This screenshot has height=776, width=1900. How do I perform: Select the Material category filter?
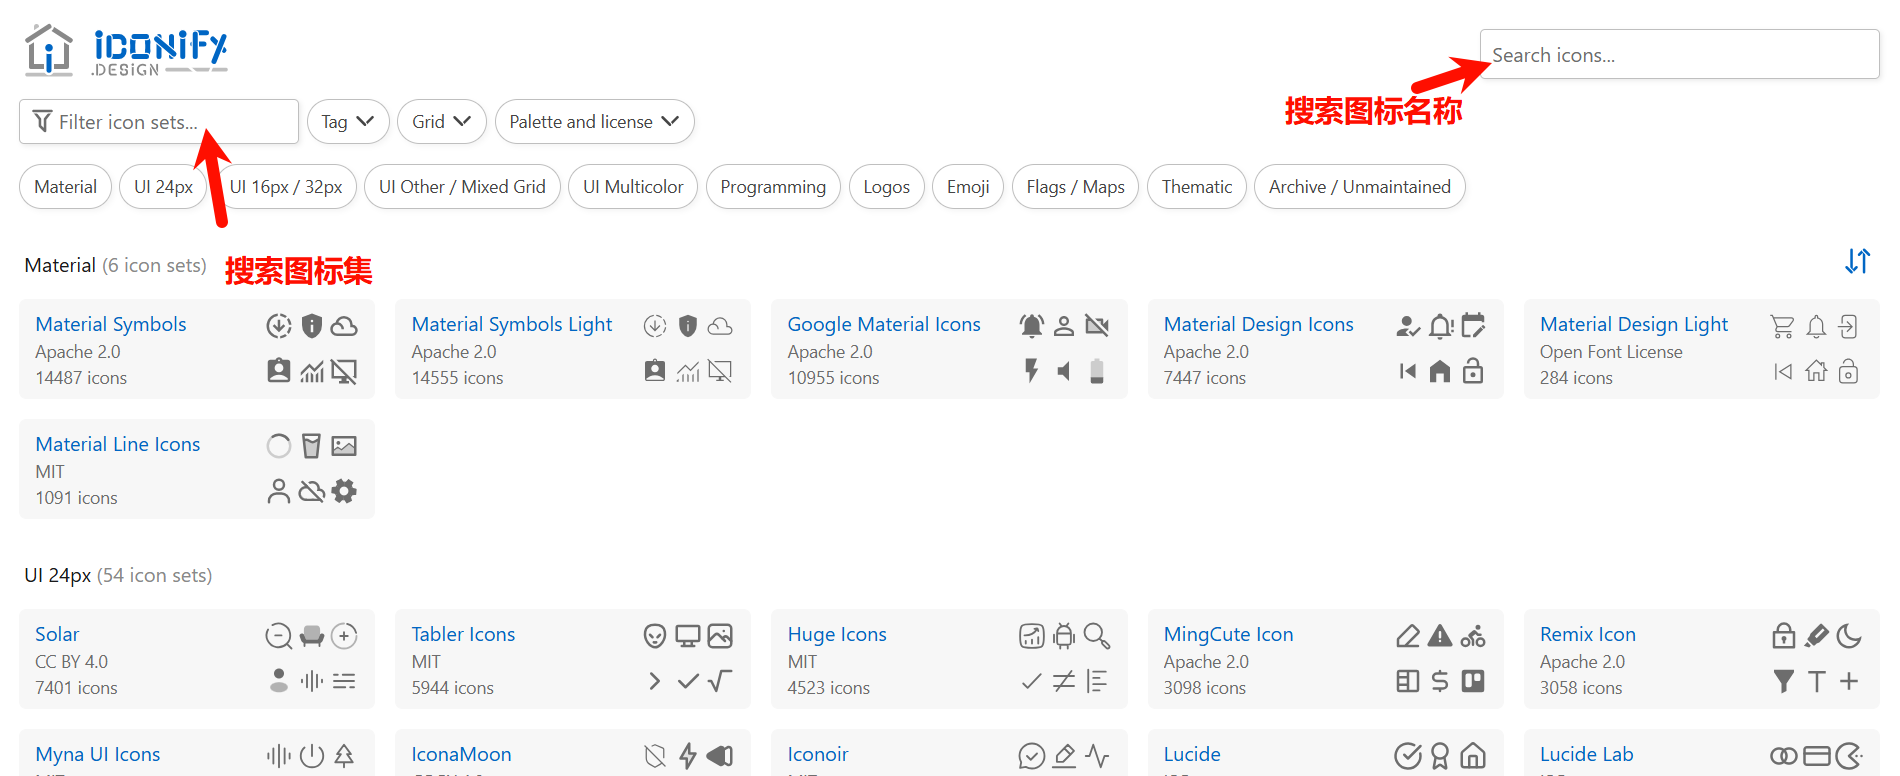pyautogui.click(x=66, y=187)
